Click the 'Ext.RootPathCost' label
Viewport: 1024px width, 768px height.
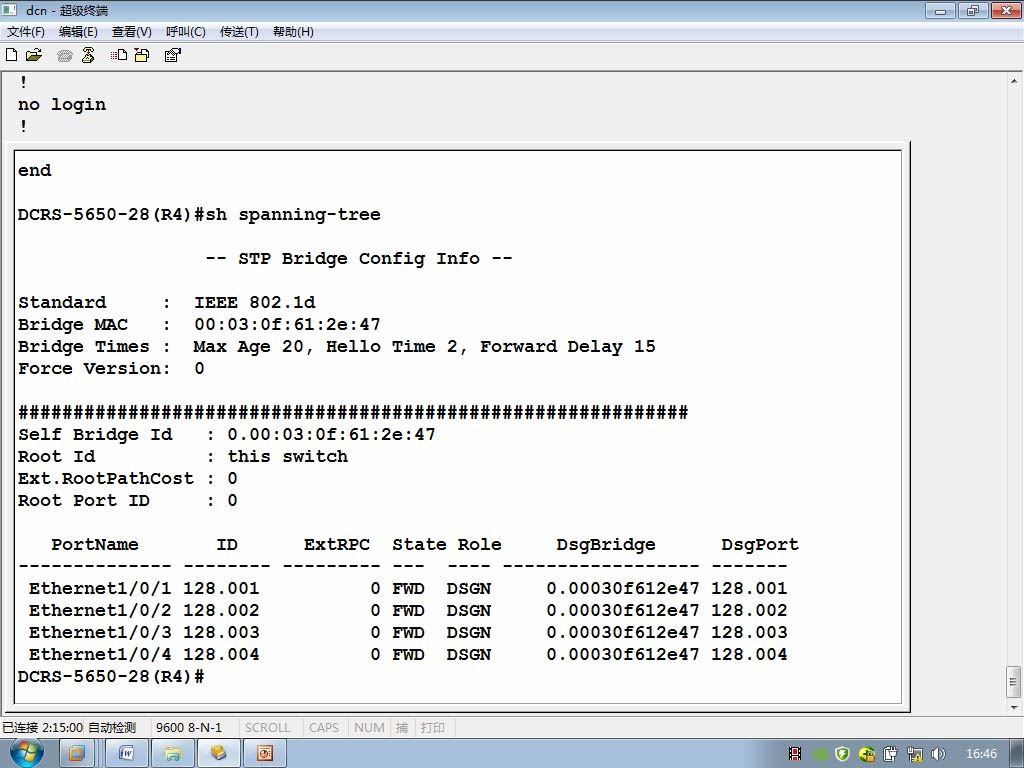point(106,479)
